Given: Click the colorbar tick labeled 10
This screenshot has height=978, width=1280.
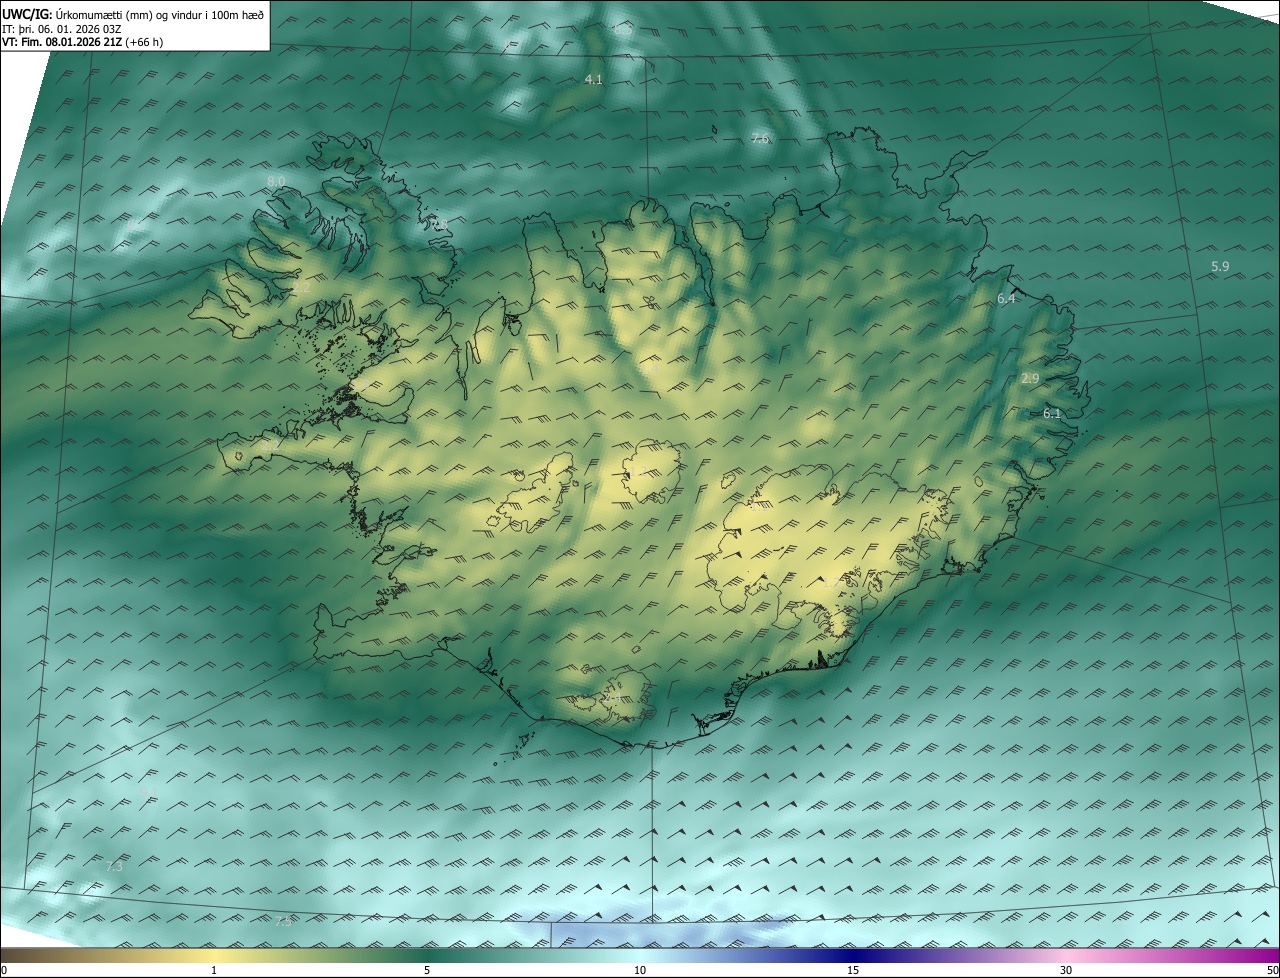Looking at the screenshot, I should 640,970.
